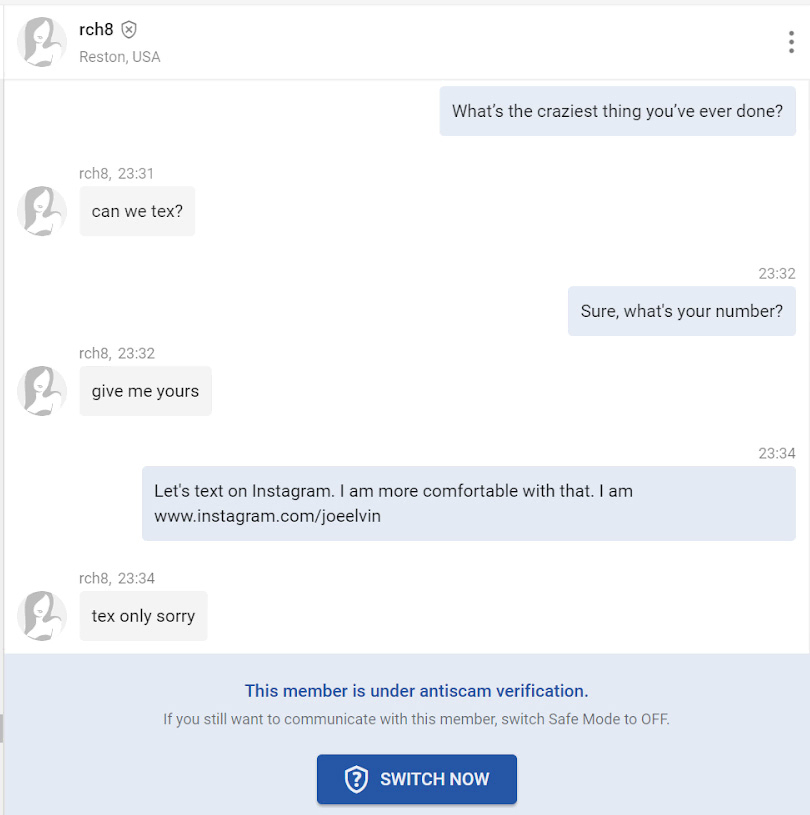Switch Safe Mode off using SWITCH NOW
Image resolution: width=810 pixels, height=815 pixels.
coord(417,779)
